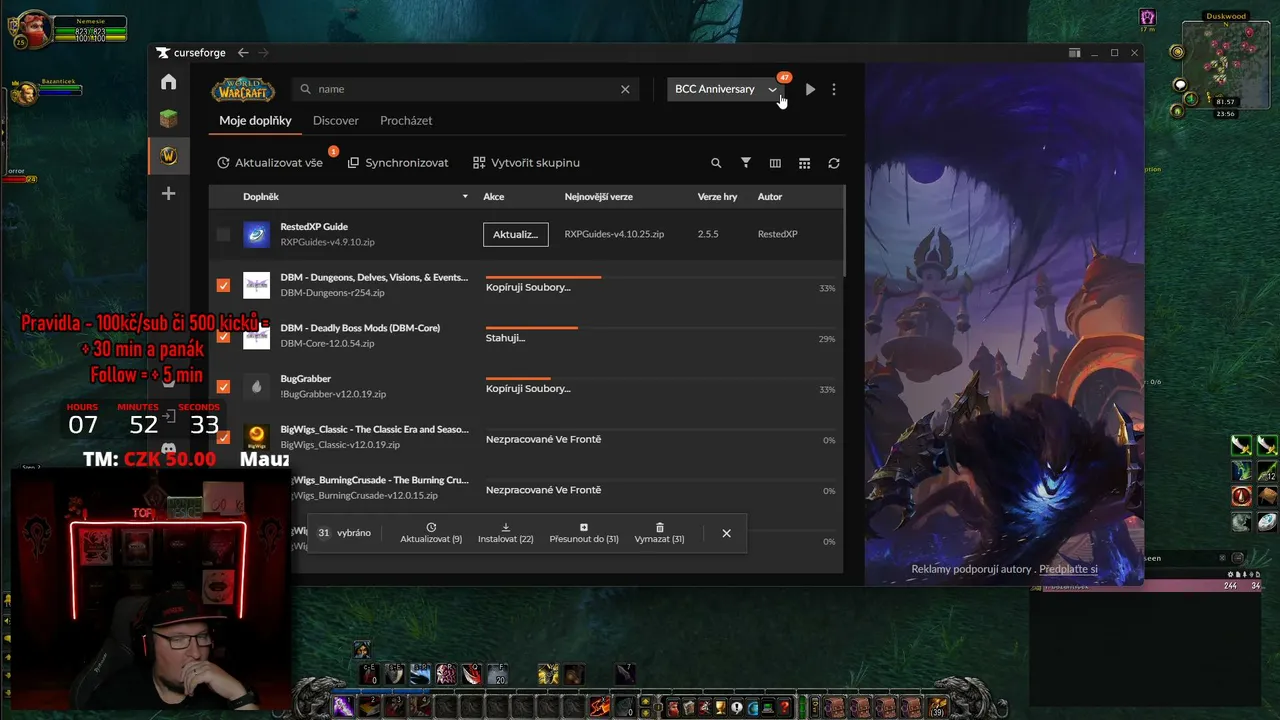Screen dimensions: 1280x720
Task: Refresh the addon list
Action: click(834, 163)
